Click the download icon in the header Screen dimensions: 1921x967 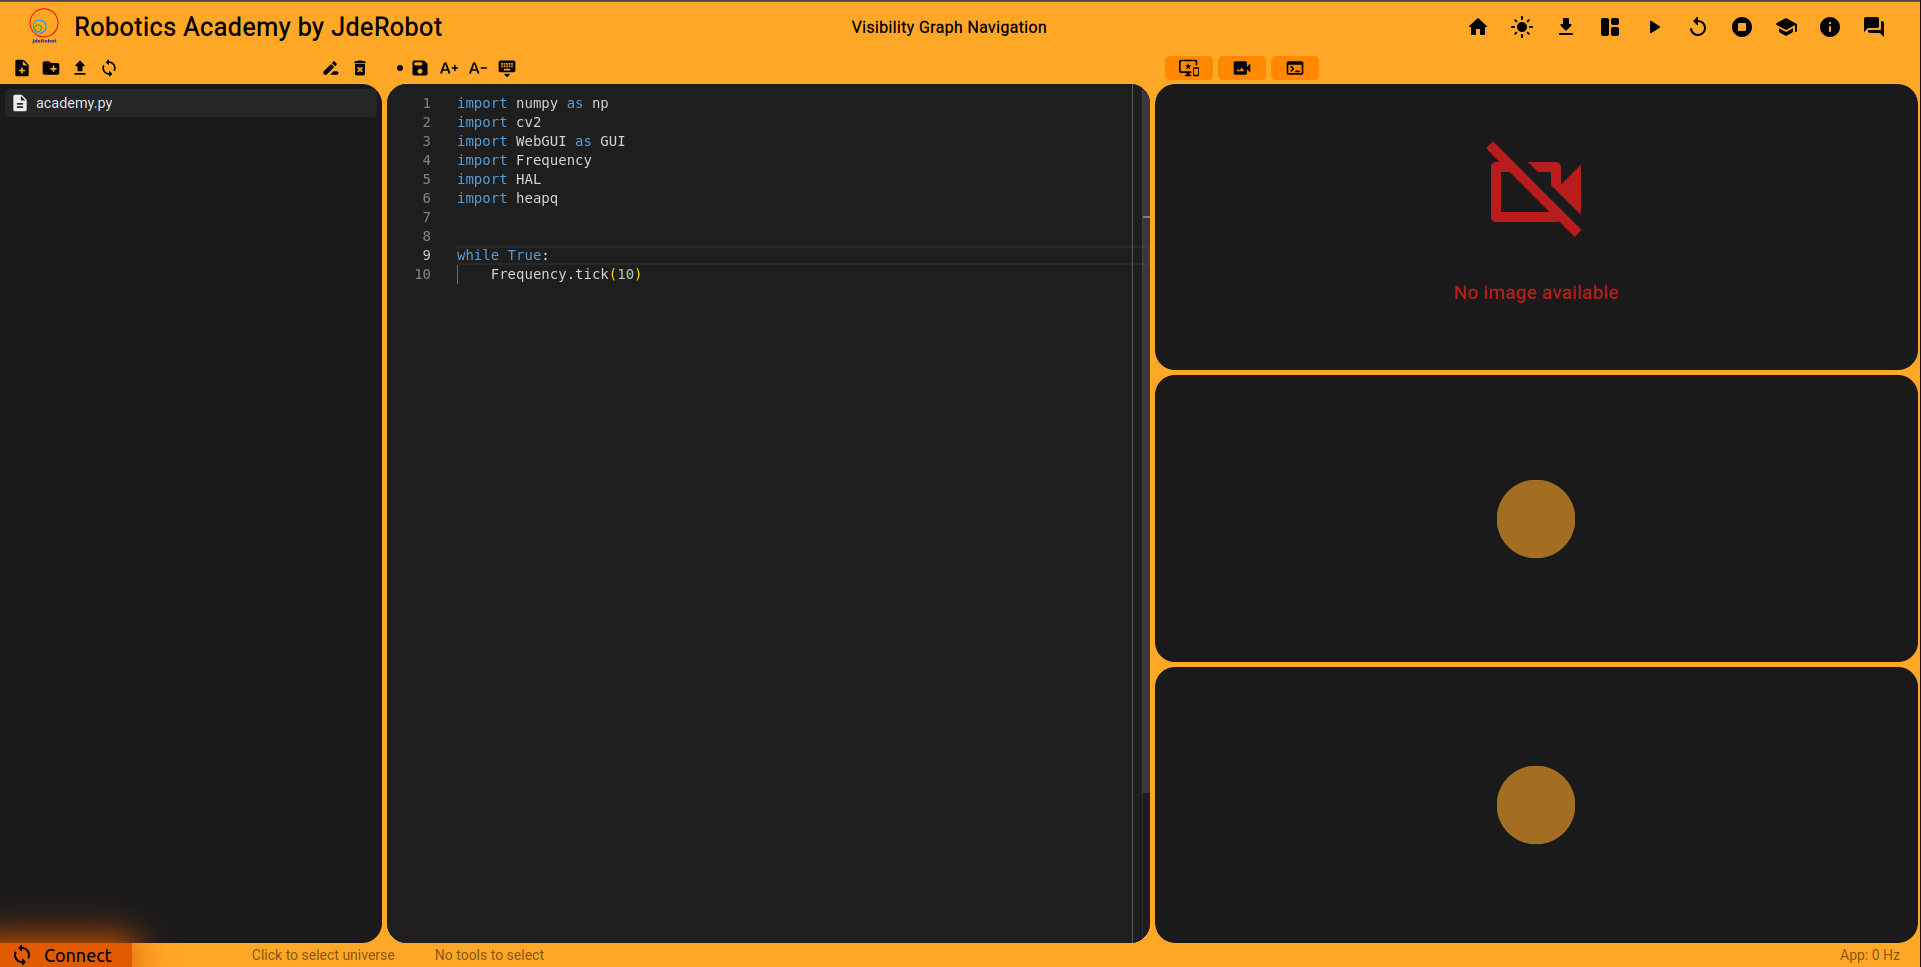(x=1566, y=27)
